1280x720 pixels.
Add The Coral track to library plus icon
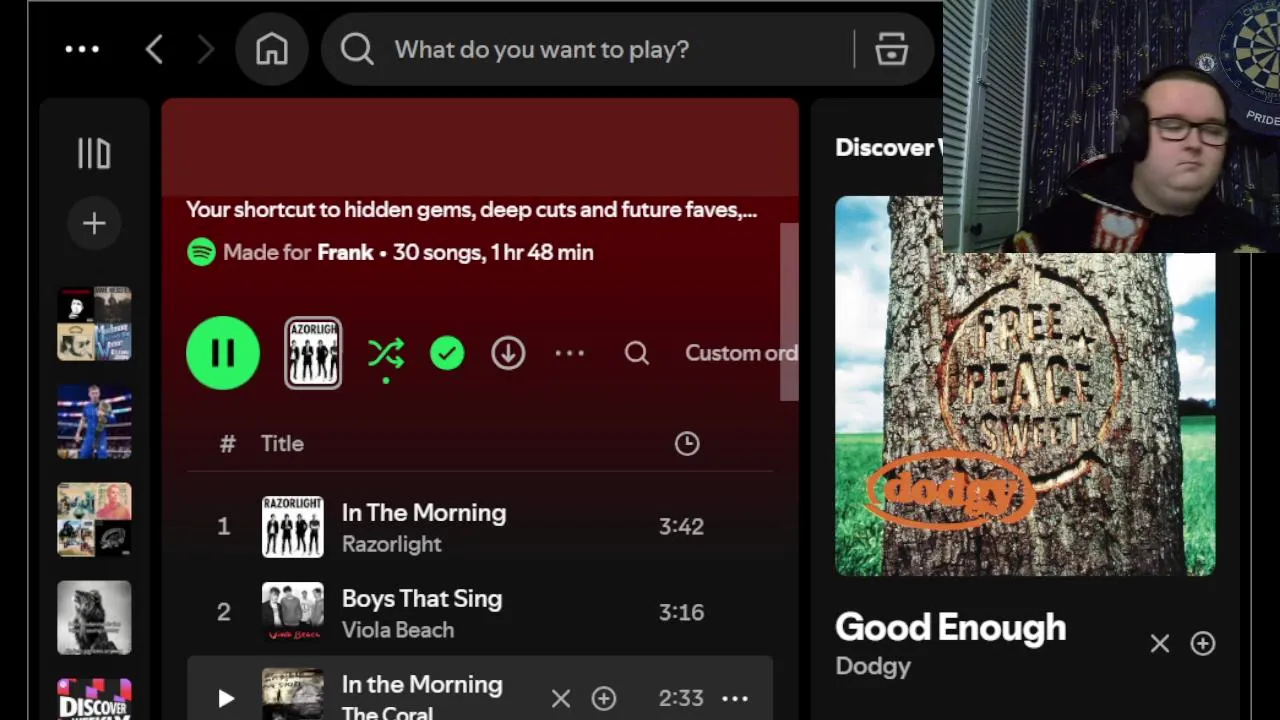(604, 698)
